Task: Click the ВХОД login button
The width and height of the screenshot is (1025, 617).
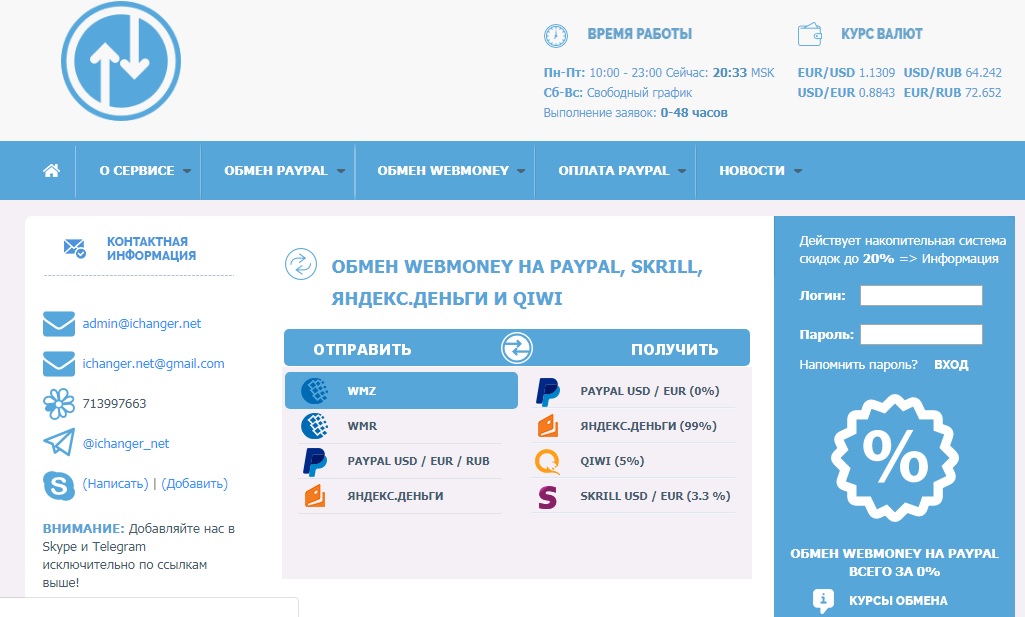Action: click(951, 365)
